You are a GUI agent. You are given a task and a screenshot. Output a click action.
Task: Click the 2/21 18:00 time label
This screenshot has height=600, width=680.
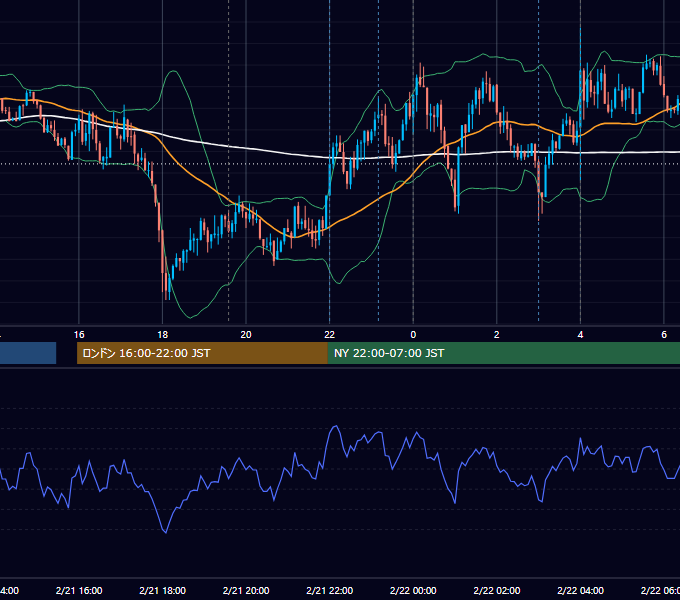163,590
